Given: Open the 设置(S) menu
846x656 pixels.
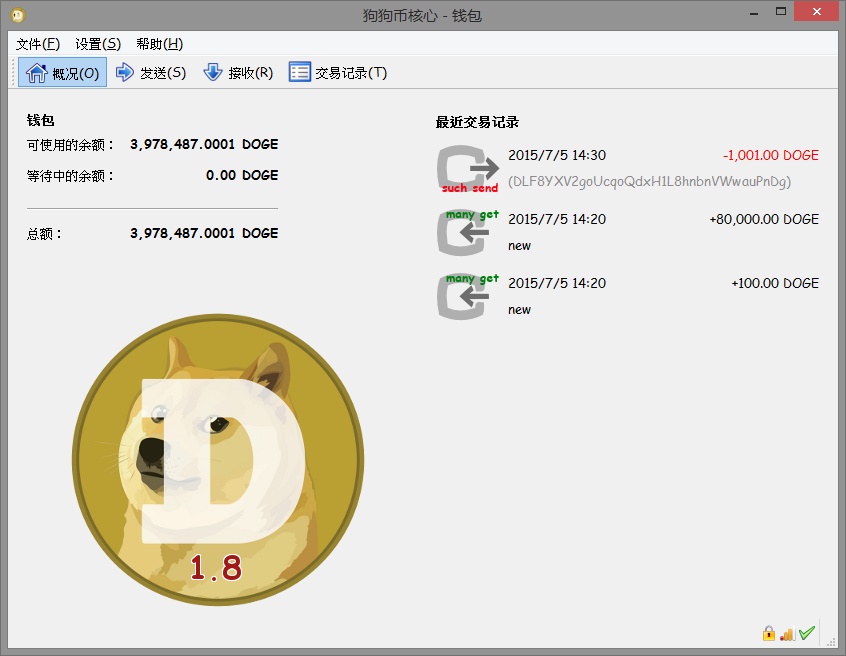Looking at the screenshot, I should [98, 44].
